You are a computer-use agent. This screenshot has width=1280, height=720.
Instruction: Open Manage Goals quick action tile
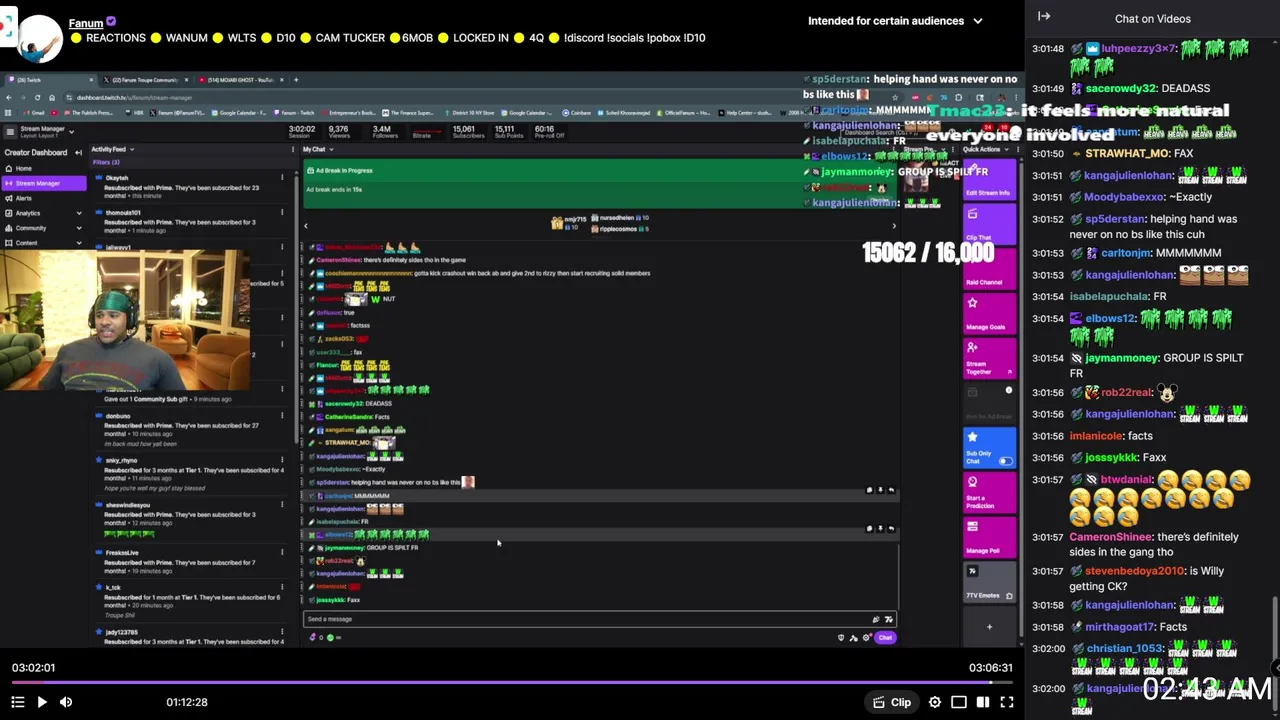pyautogui.click(x=988, y=313)
